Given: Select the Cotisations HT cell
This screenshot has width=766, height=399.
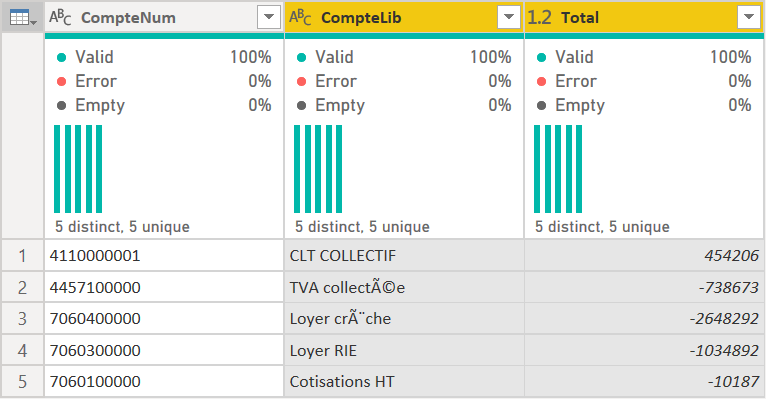Looking at the screenshot, I should [404, 381].
